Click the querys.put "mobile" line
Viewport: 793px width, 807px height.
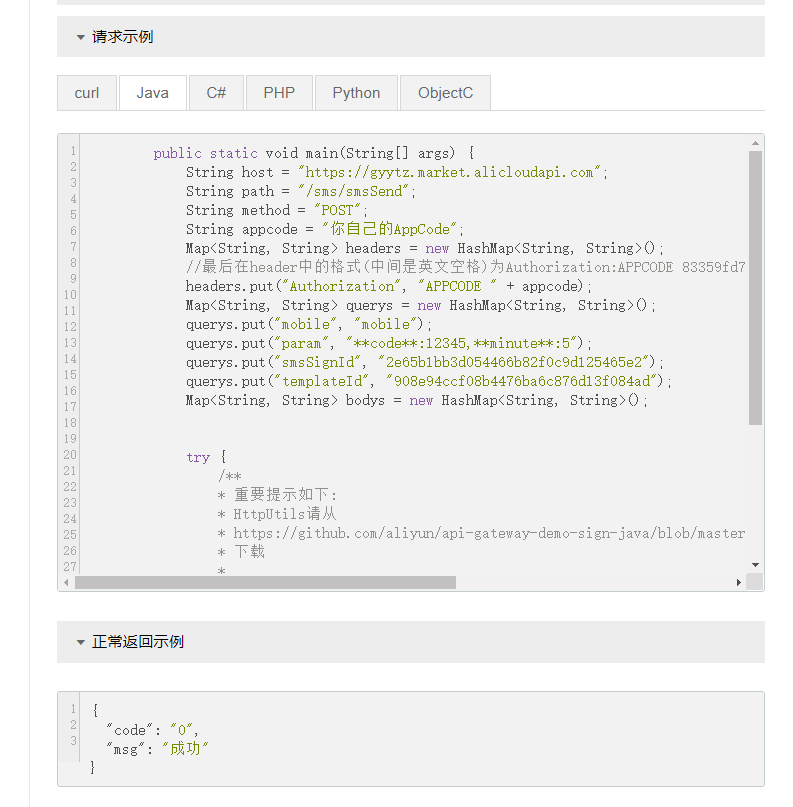(x=309, y=324)
